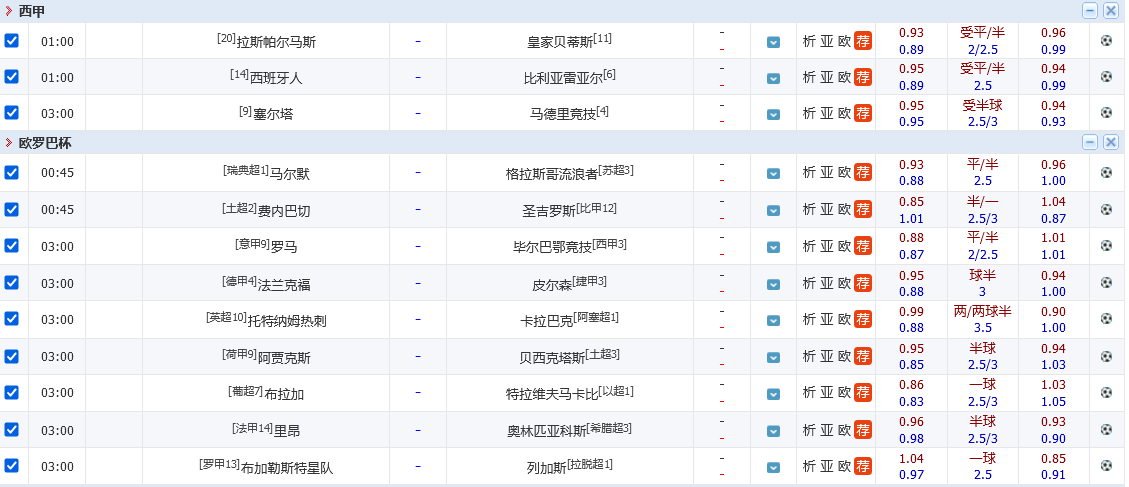The width and height of the screenshot is (1129, 487).
Task: Open 析 analysis link for 马德里竞技 match
Action: (809, 113)
